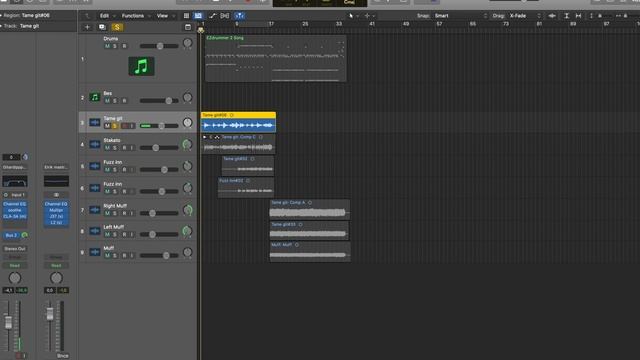Toggle solo on the Tame git track

pos(115,126)
